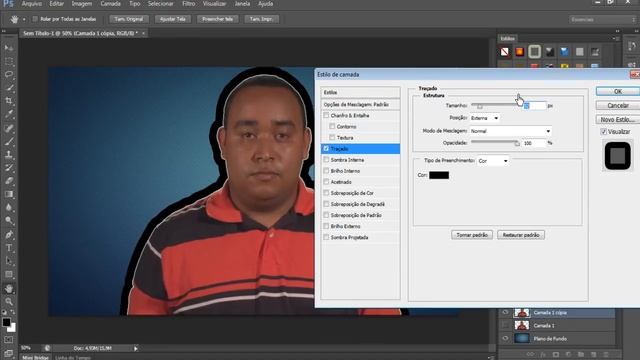
Task: Open the Filtro menu
Action: (x=188, y=4)
